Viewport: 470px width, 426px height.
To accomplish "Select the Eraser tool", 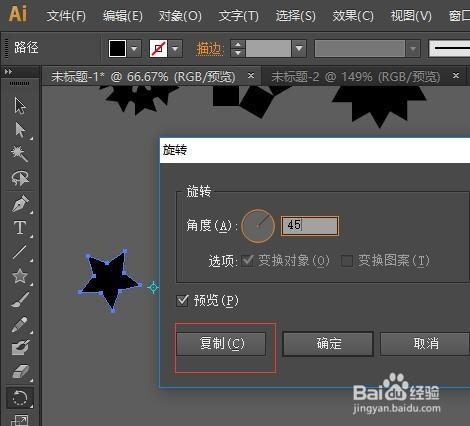I will 20,371.
